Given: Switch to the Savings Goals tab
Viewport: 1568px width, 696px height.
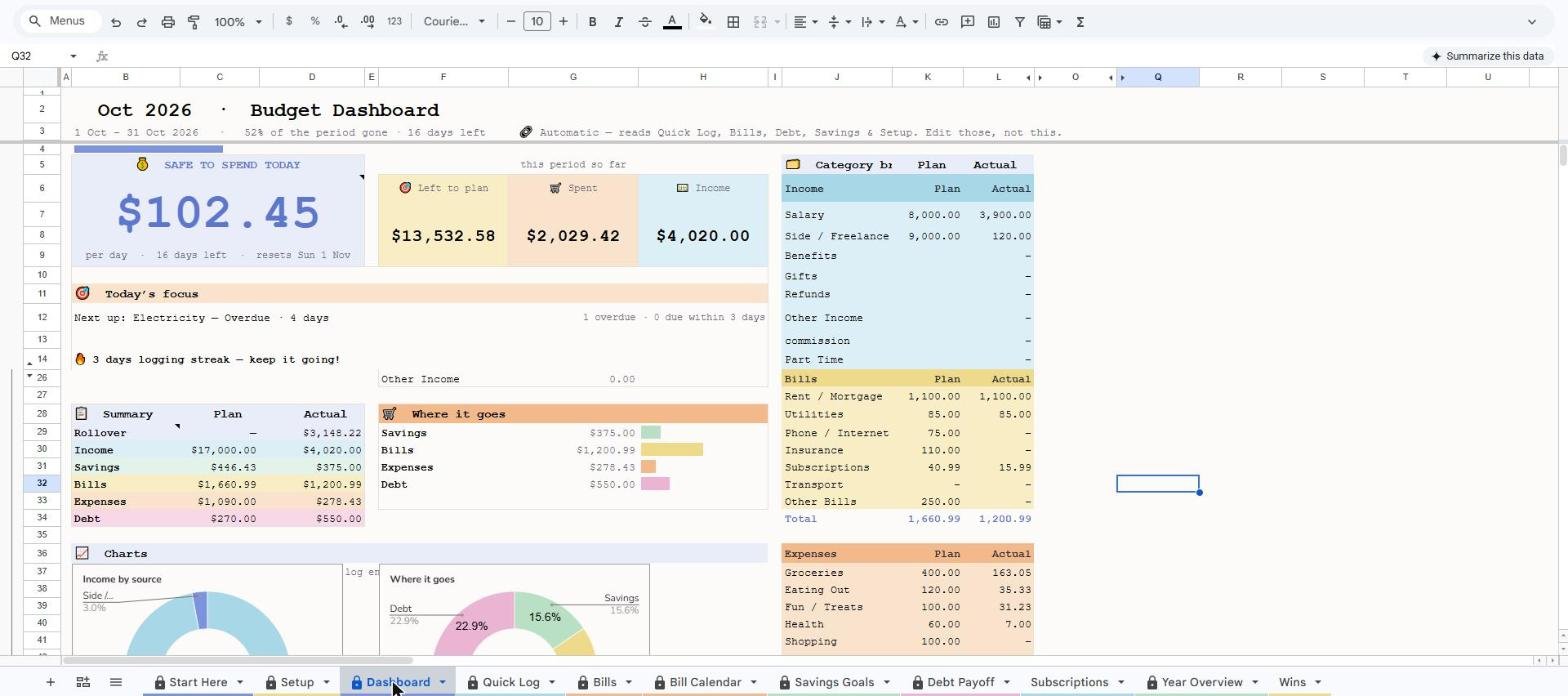Looking at the screenshot, I should (x=834, y=682).
